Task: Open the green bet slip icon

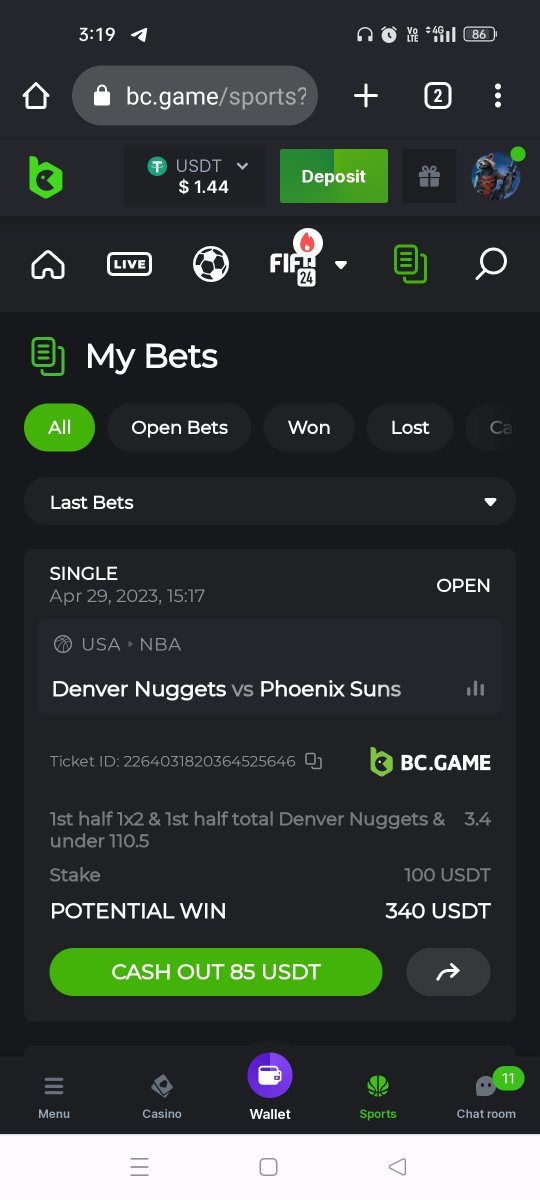Action: pyautogui.click(x=410, y=264)
